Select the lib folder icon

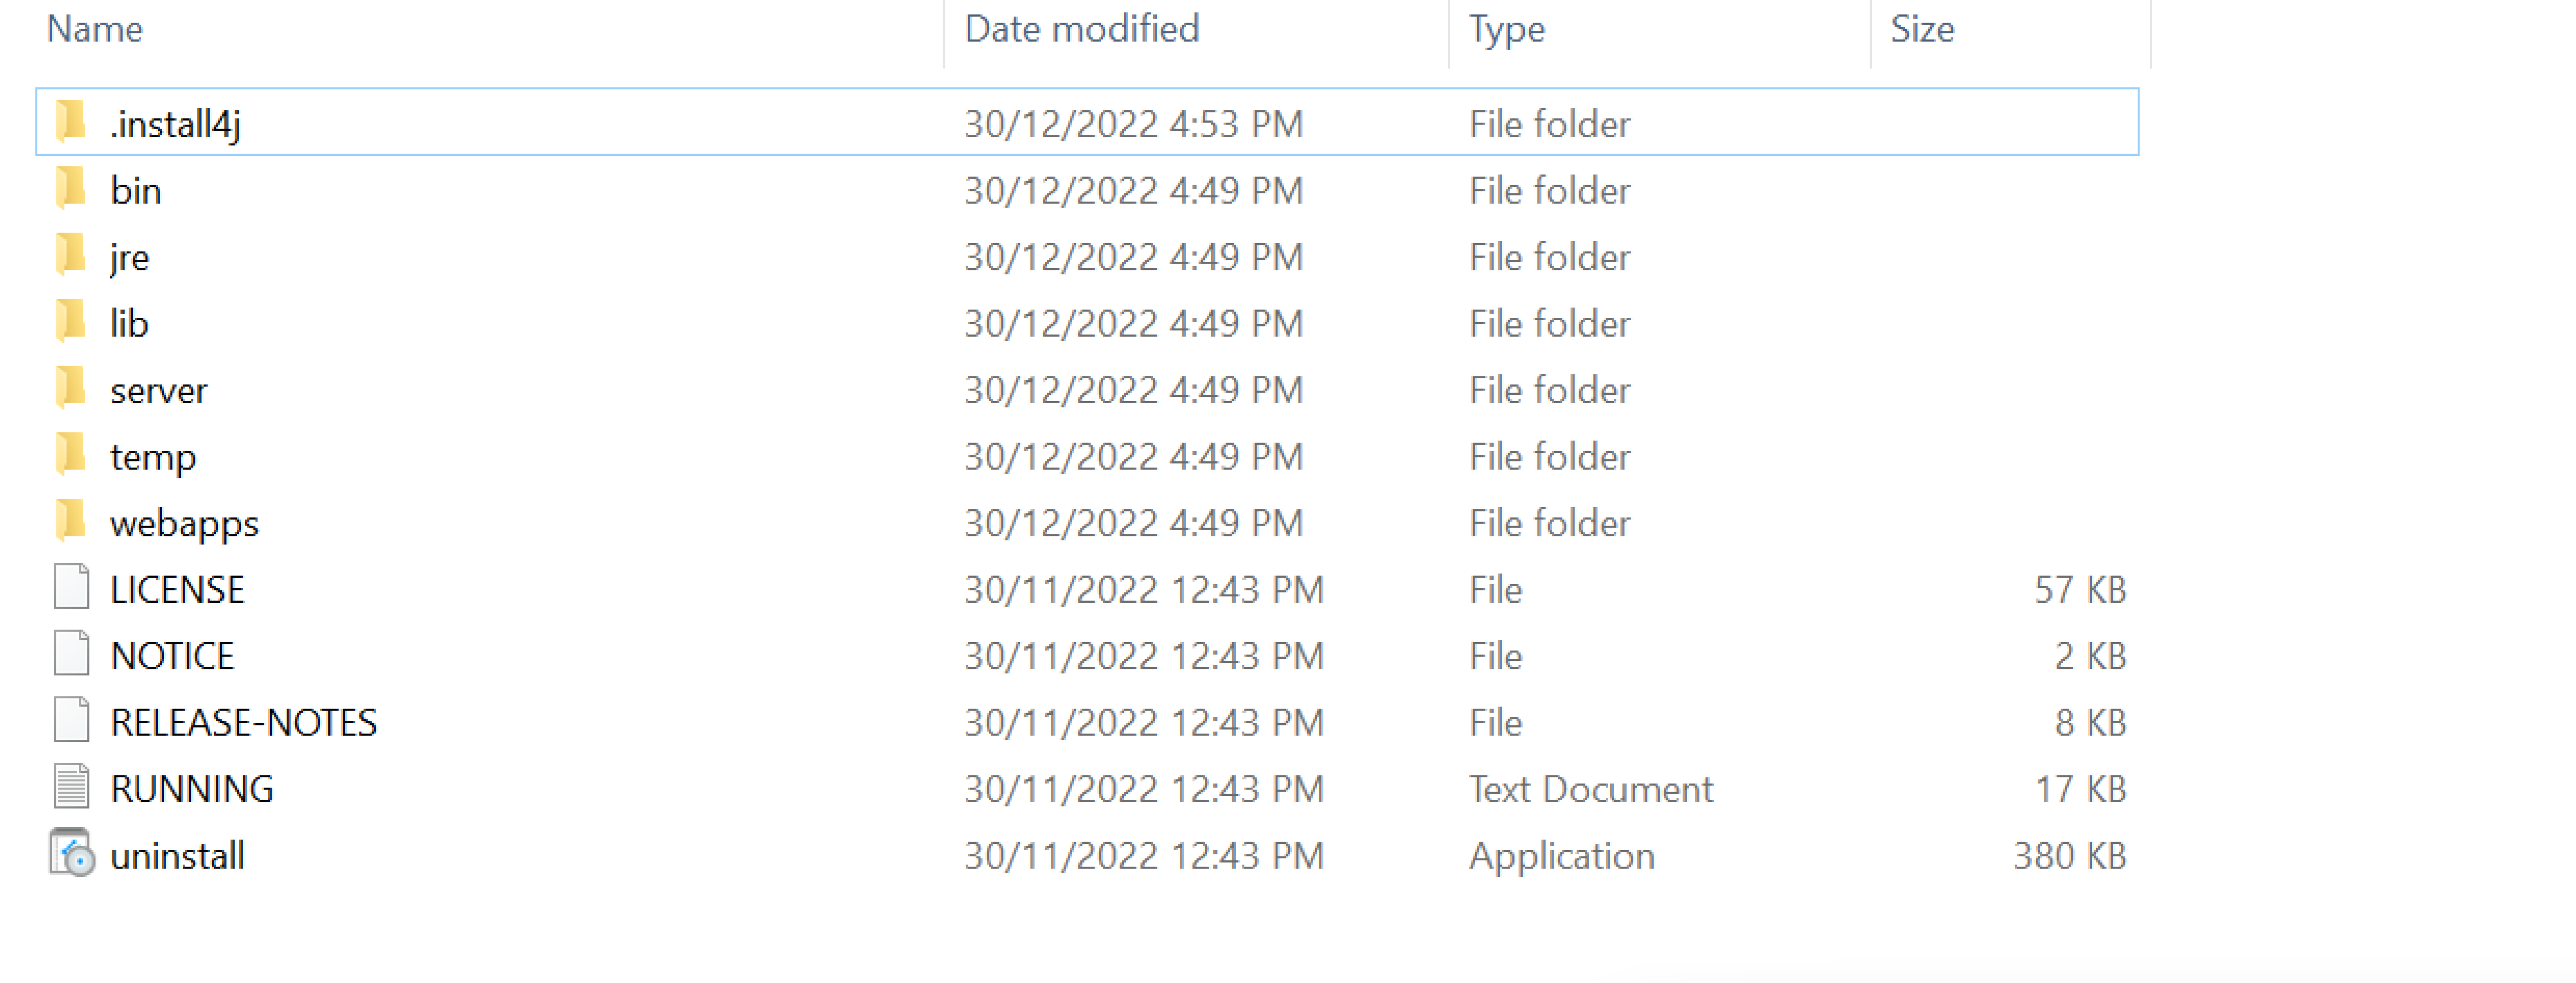click(71, 322)
